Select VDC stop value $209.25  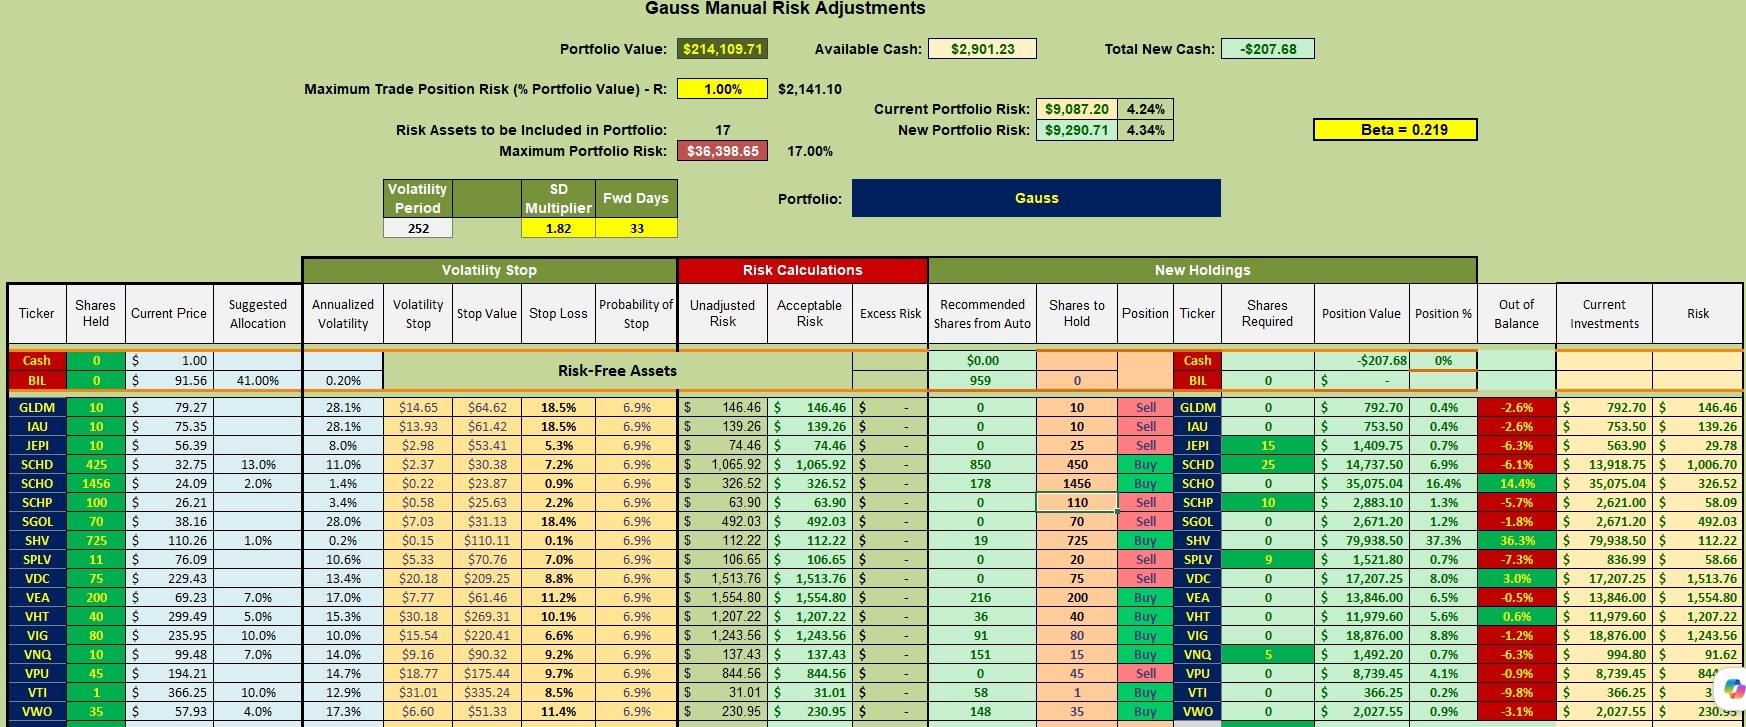coord(487,578)
